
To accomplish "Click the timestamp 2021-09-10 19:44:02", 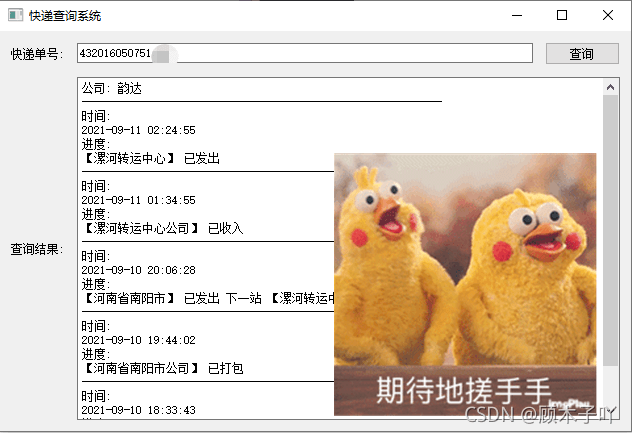I will [138, 340].
